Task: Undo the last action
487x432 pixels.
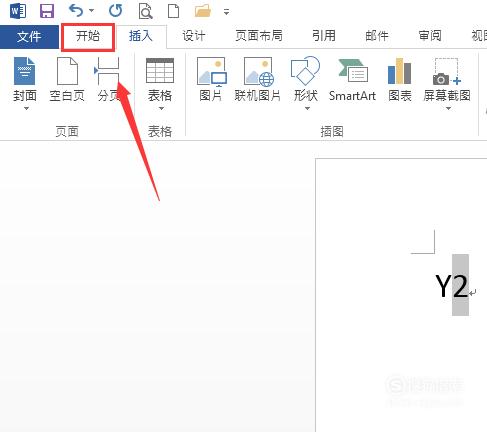Action: point(75,11)
